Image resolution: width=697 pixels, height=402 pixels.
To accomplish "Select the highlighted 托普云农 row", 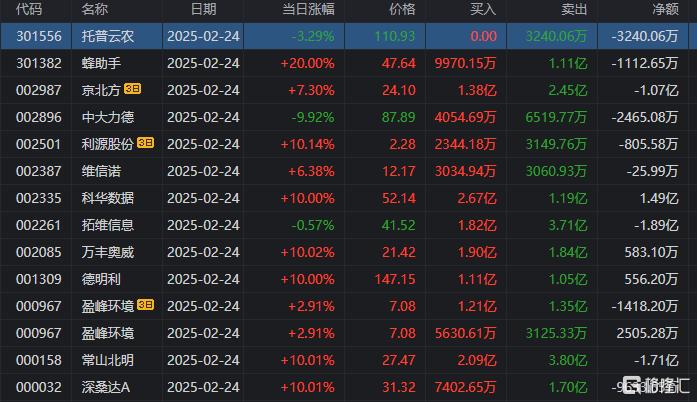I will [344, 36].
